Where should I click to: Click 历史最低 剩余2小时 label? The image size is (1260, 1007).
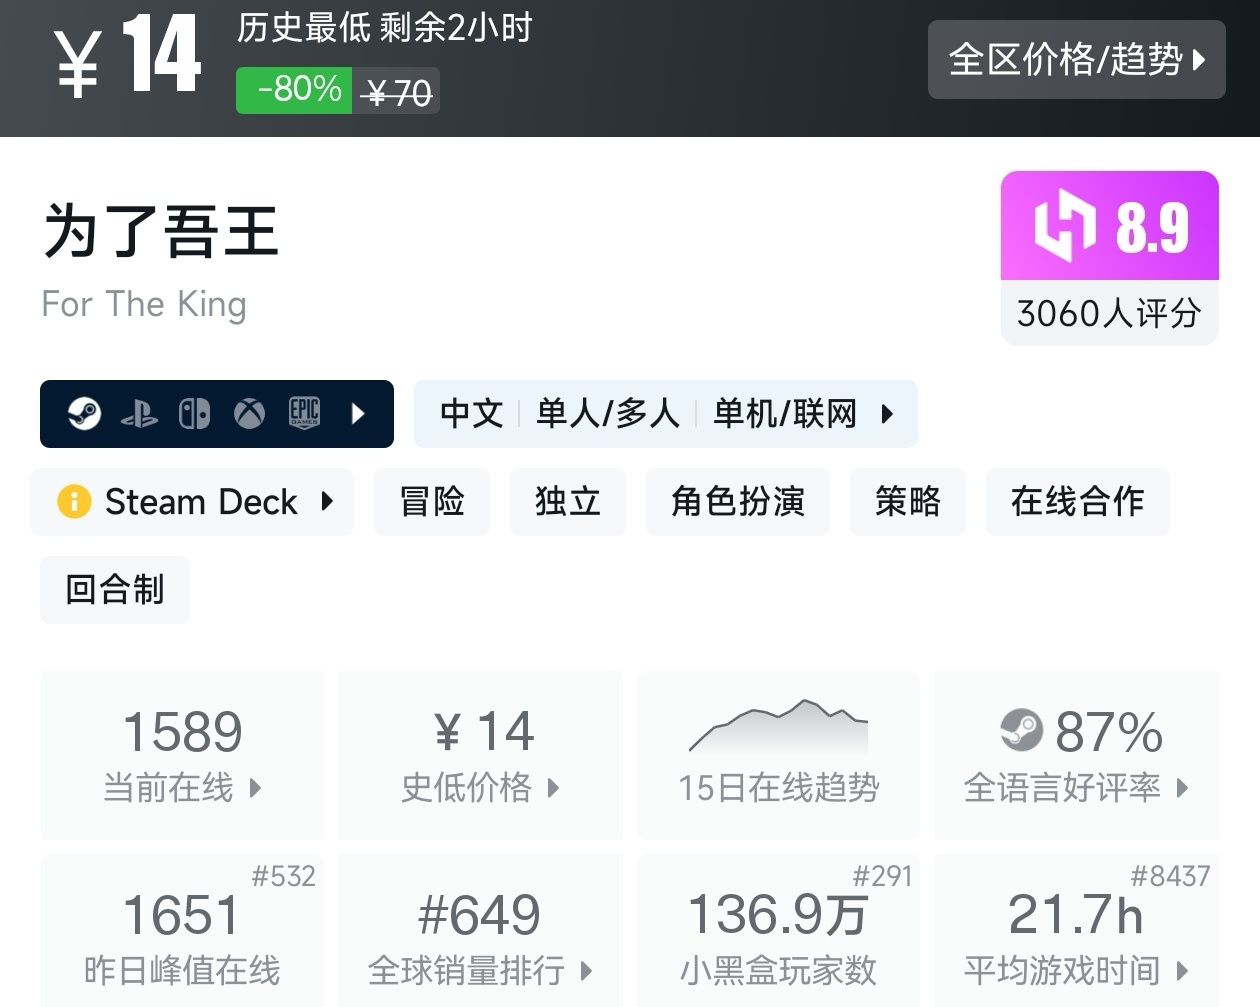(x=385, y=28)
